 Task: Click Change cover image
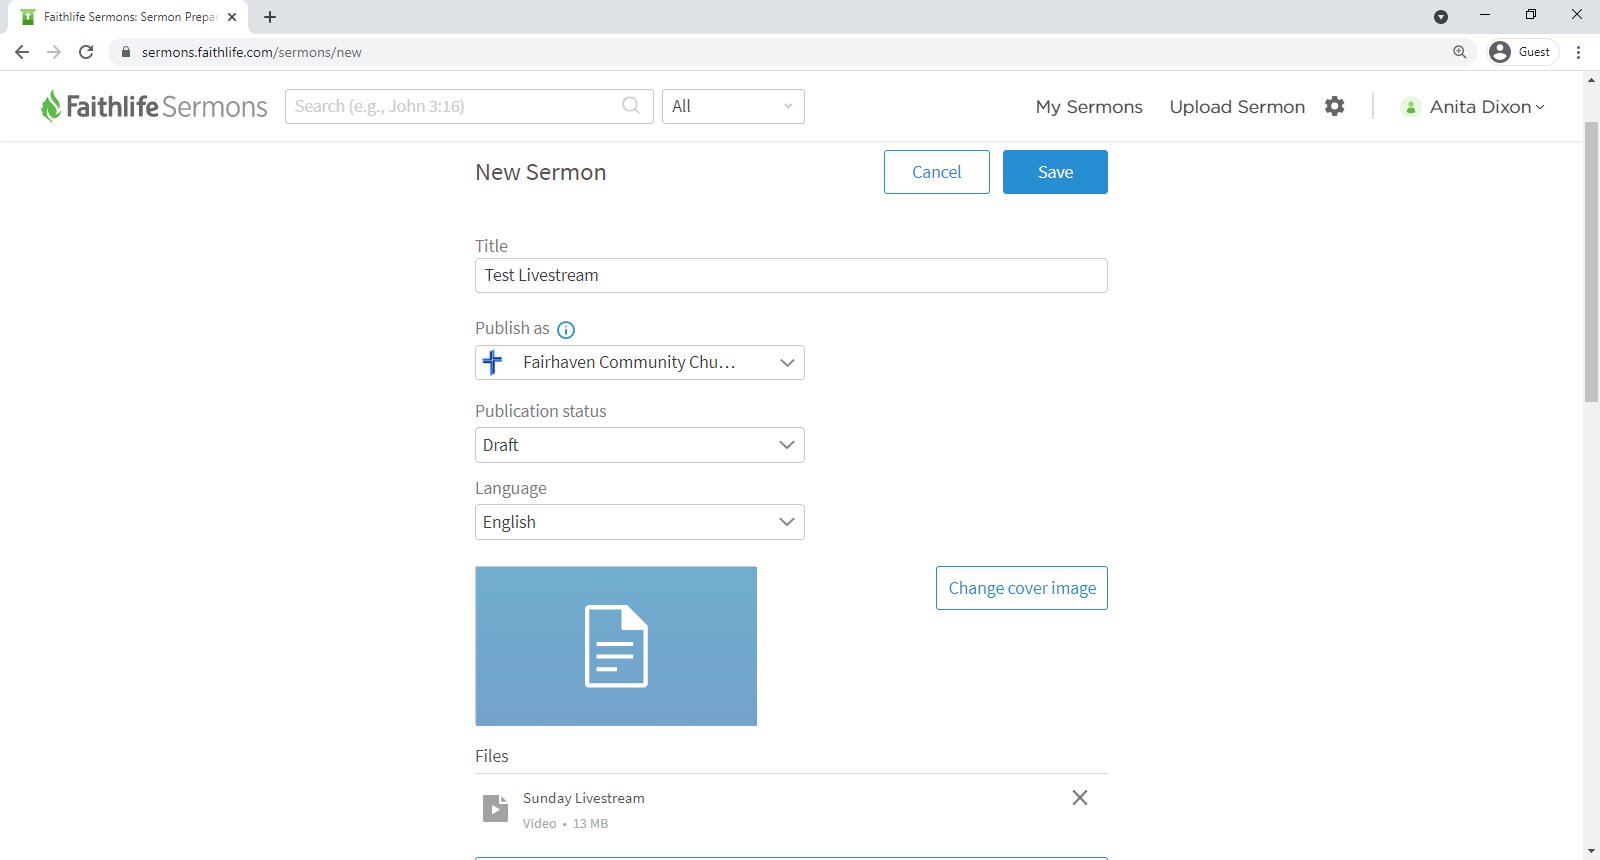(1022, 588)
